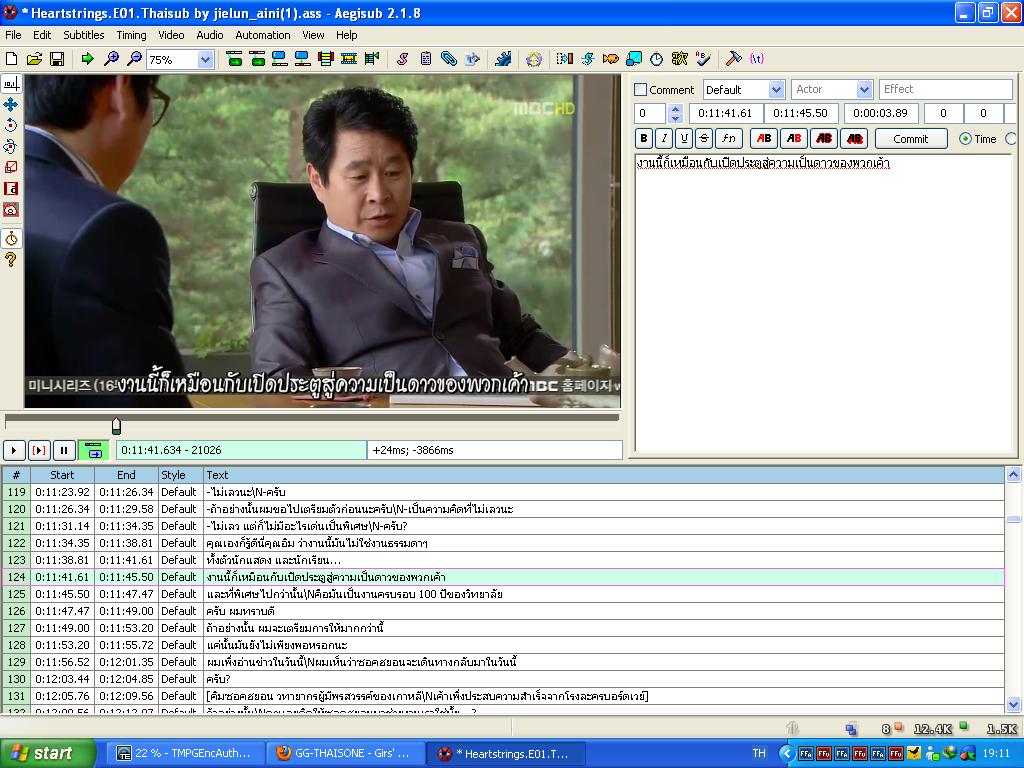1024x768 pixels.
Task: Pause the video playback
Action: point(64,450)
